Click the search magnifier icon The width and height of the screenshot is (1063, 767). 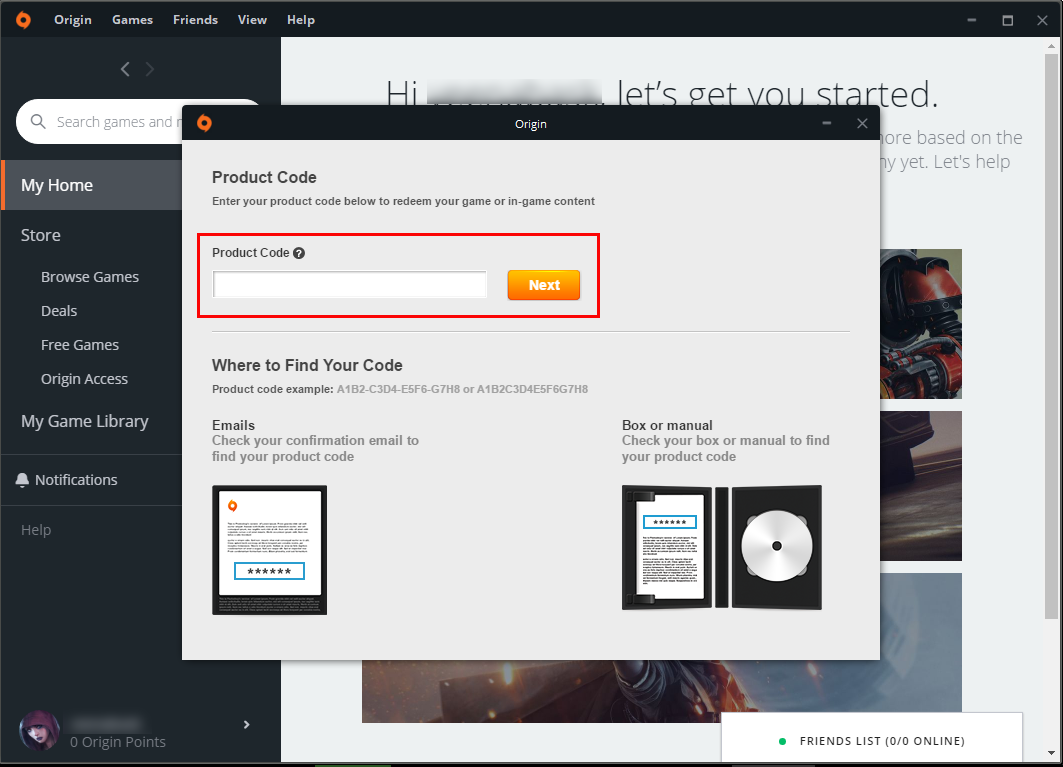click(39, 122)
